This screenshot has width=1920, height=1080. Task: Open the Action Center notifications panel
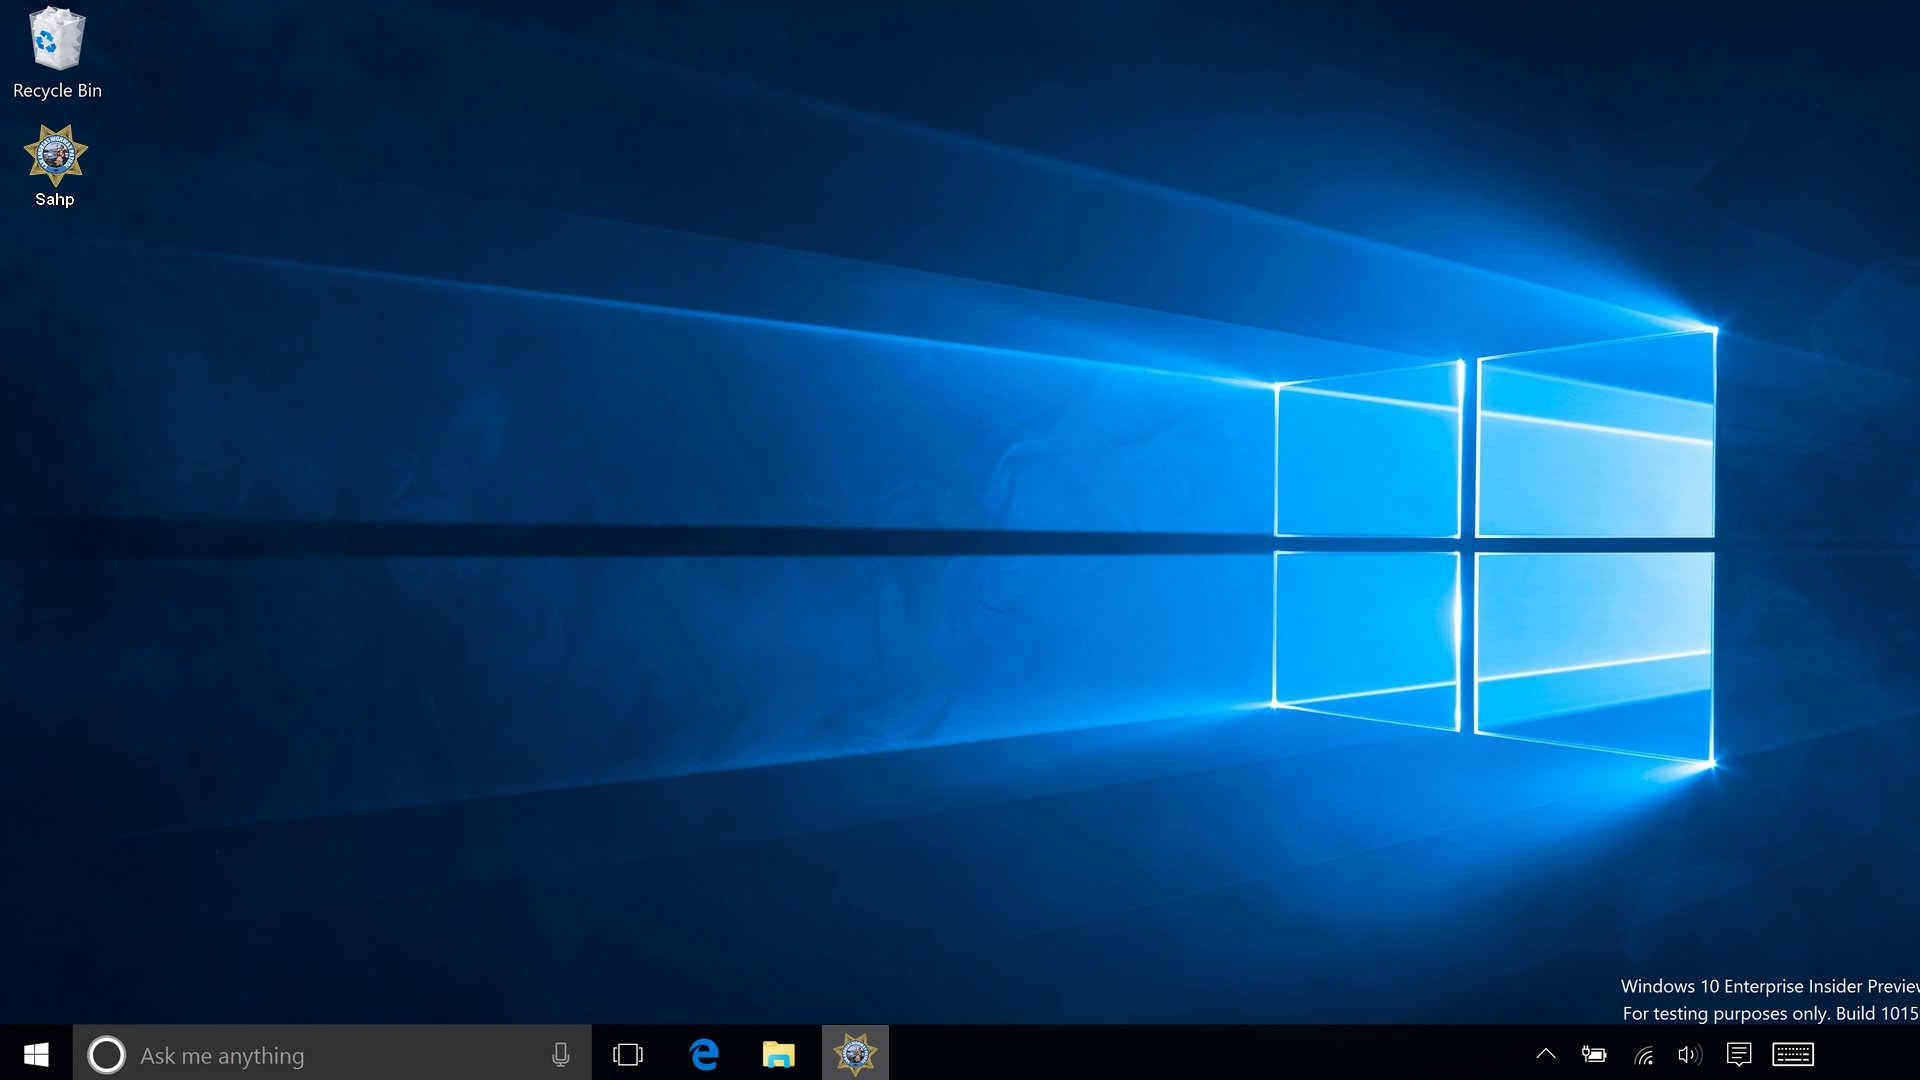coord(1739,1054)
